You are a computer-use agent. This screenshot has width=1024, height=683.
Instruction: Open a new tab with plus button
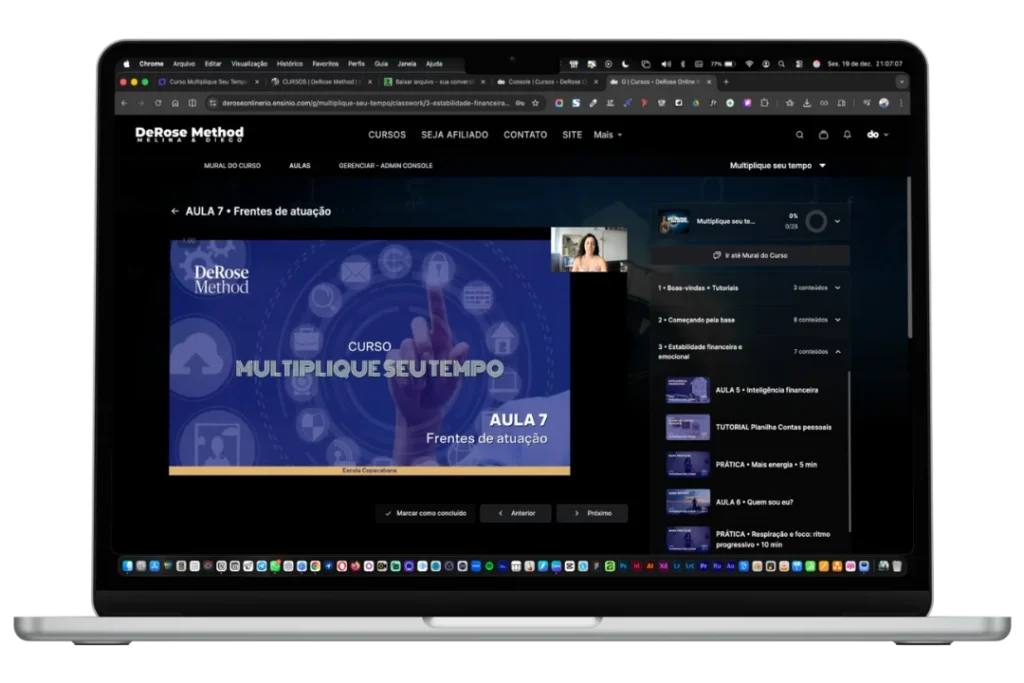pos(726,82)
